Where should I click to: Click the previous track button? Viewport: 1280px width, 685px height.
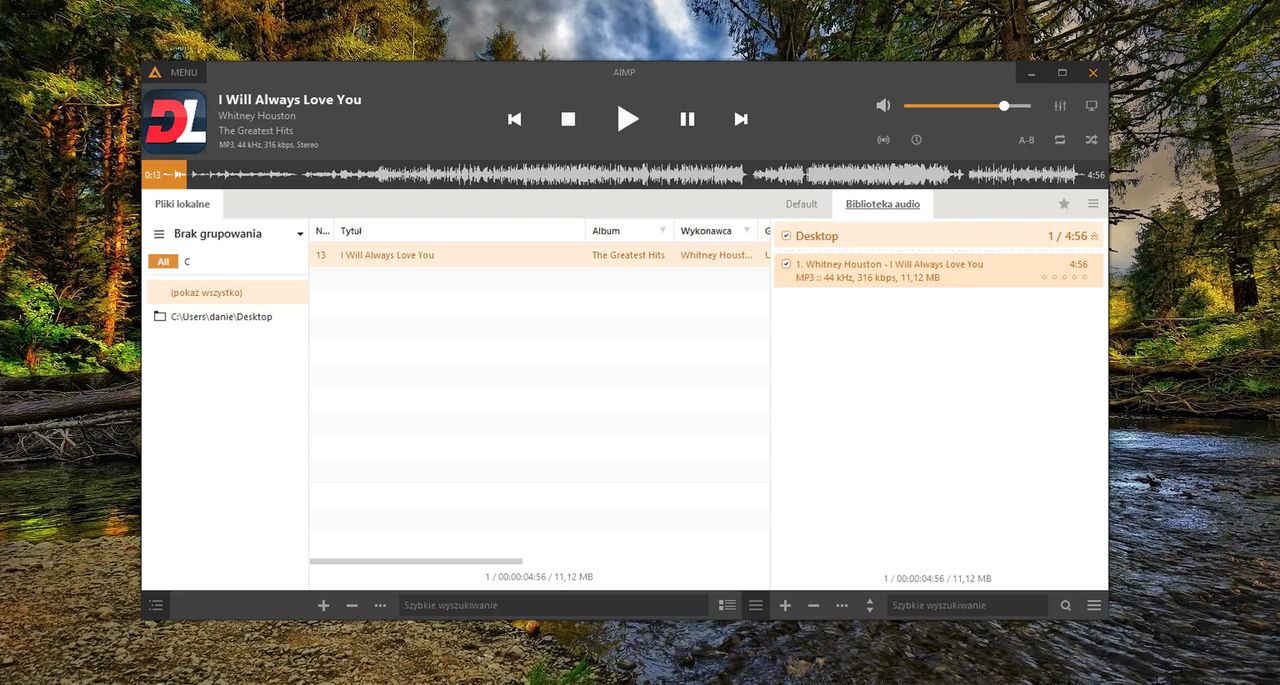[514, 119]
